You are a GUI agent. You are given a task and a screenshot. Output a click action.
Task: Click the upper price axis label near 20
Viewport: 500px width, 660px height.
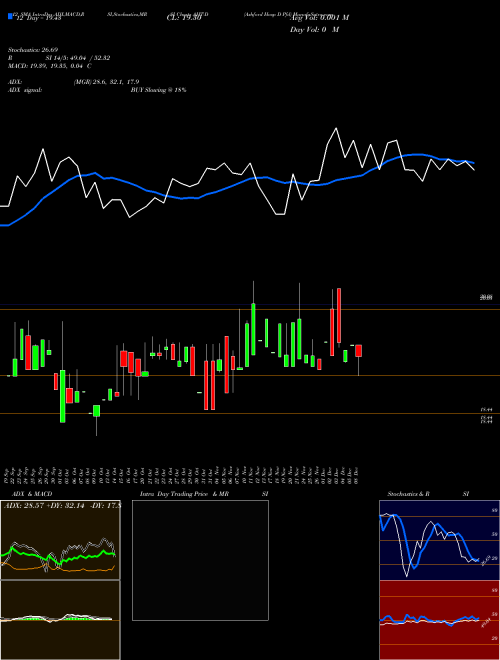[486, 298]
